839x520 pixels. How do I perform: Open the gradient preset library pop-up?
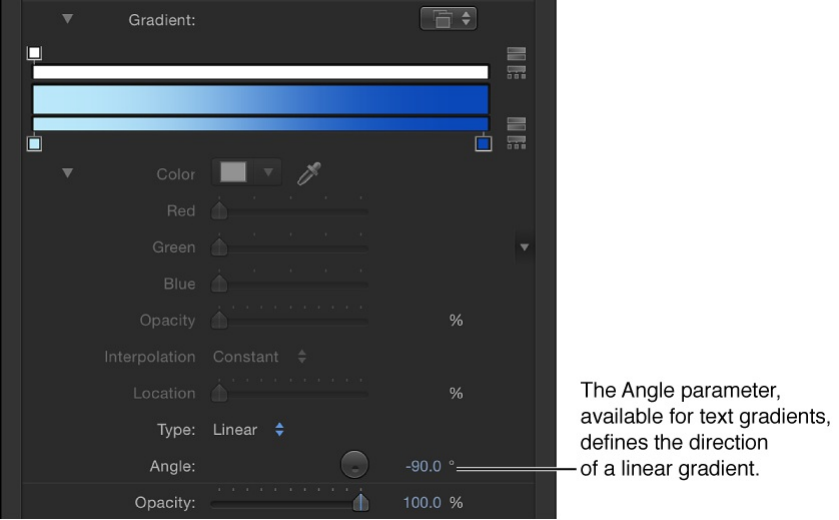448,17
